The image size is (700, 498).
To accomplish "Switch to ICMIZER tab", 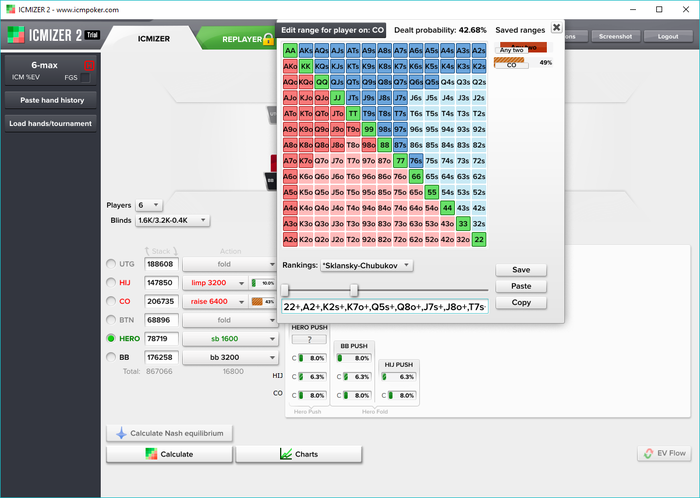I will (154, 39).
